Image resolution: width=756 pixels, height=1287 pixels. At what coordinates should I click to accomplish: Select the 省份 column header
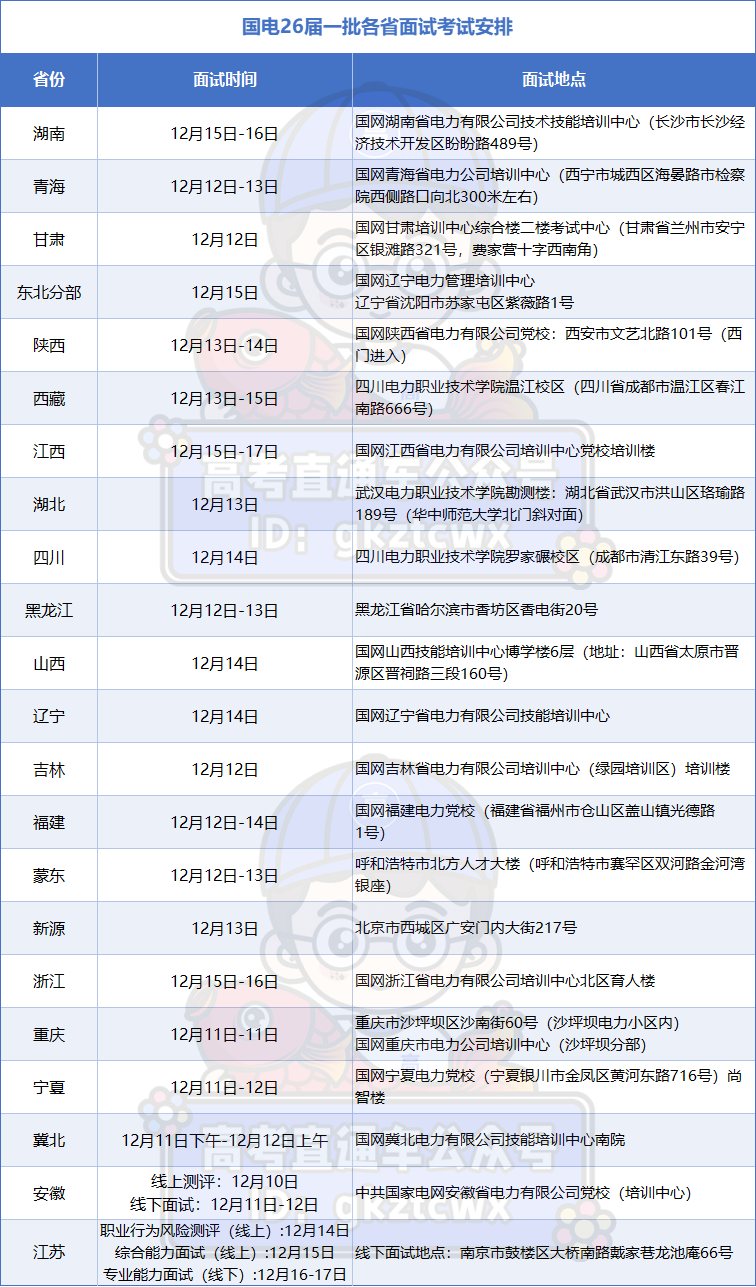[49, 80]
